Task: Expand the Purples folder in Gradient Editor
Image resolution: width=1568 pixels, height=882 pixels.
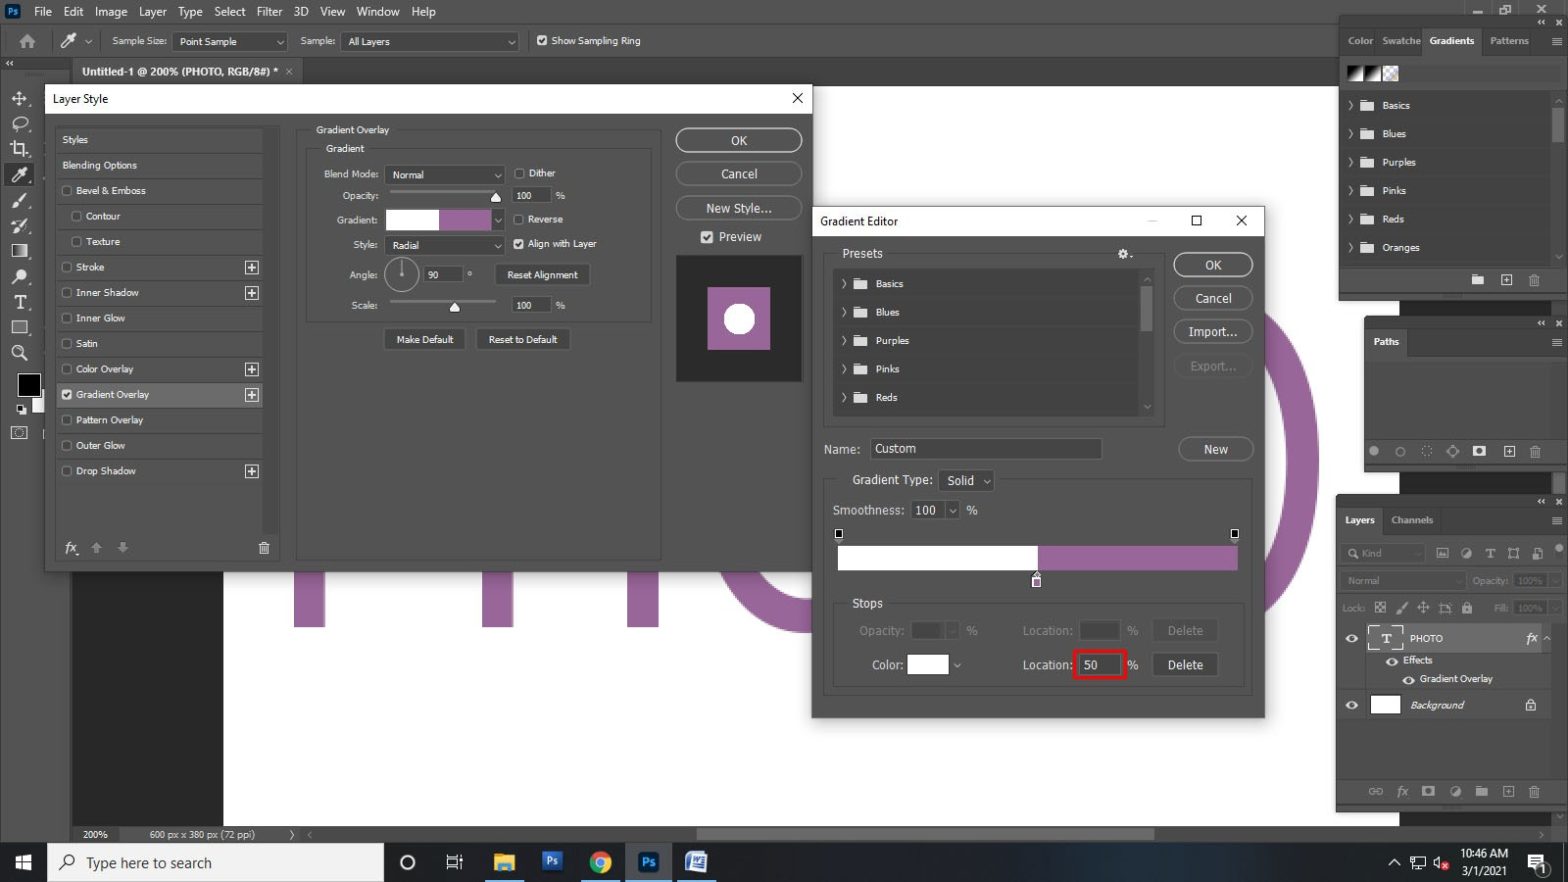Action: point(844,341)
